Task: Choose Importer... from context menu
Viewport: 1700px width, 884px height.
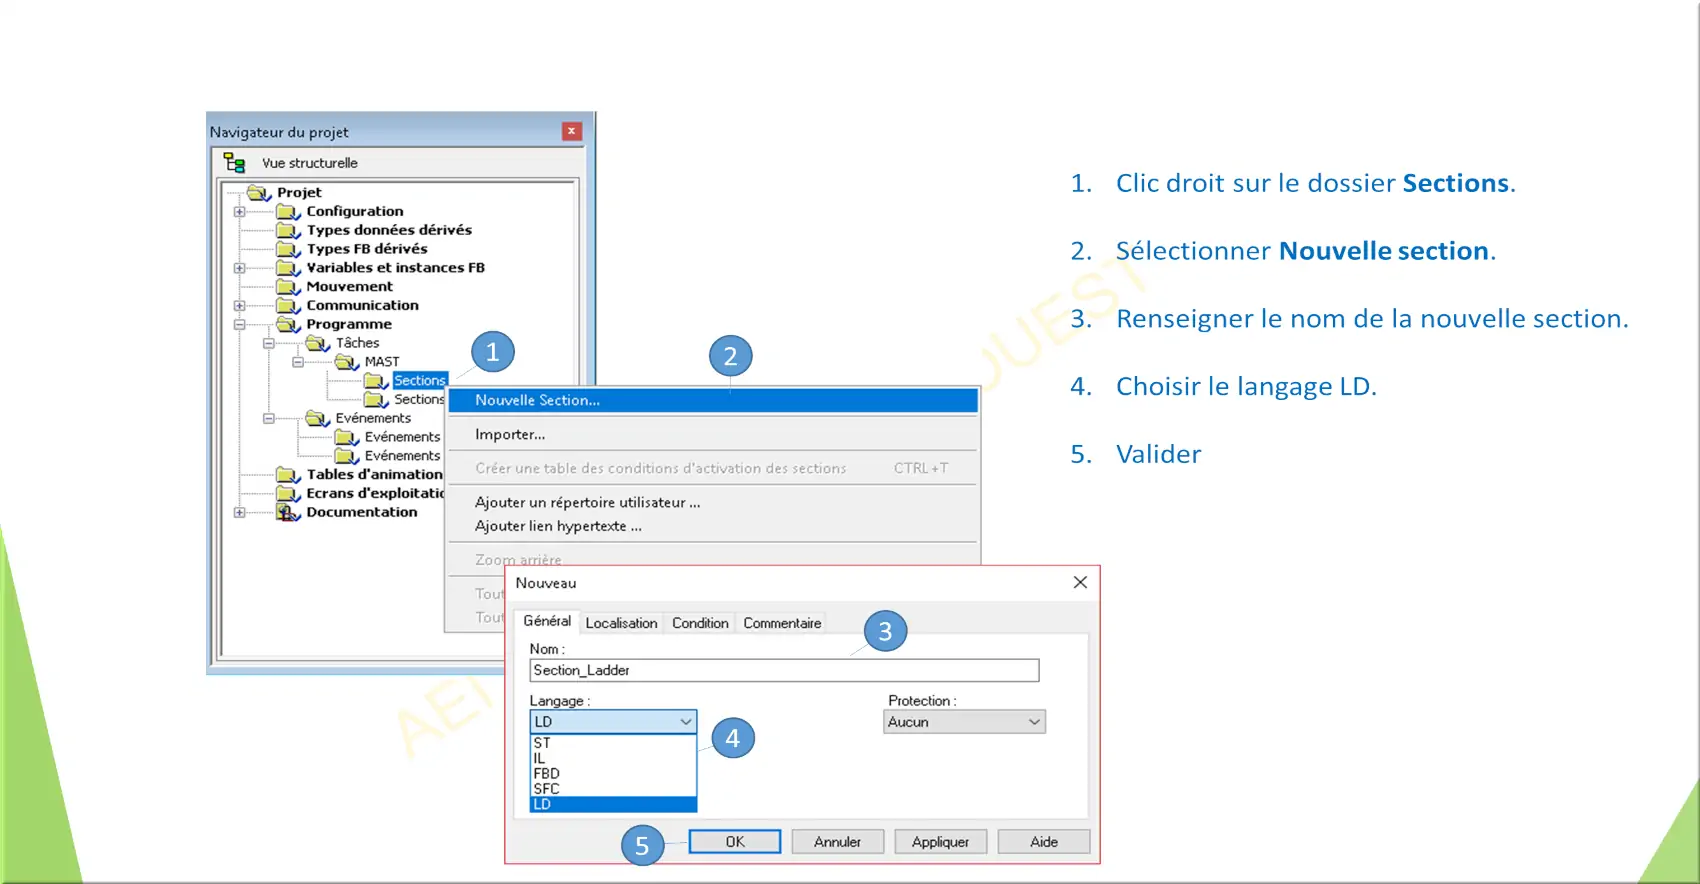Action: pyautogui.click(x=712, y=434)
